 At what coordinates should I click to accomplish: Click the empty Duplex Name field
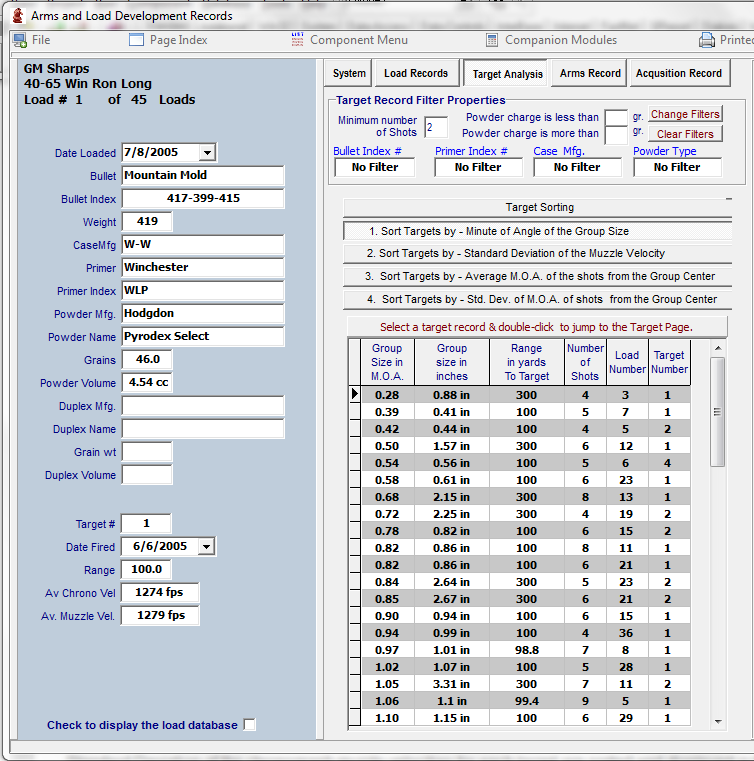click(x=203, y=429)
